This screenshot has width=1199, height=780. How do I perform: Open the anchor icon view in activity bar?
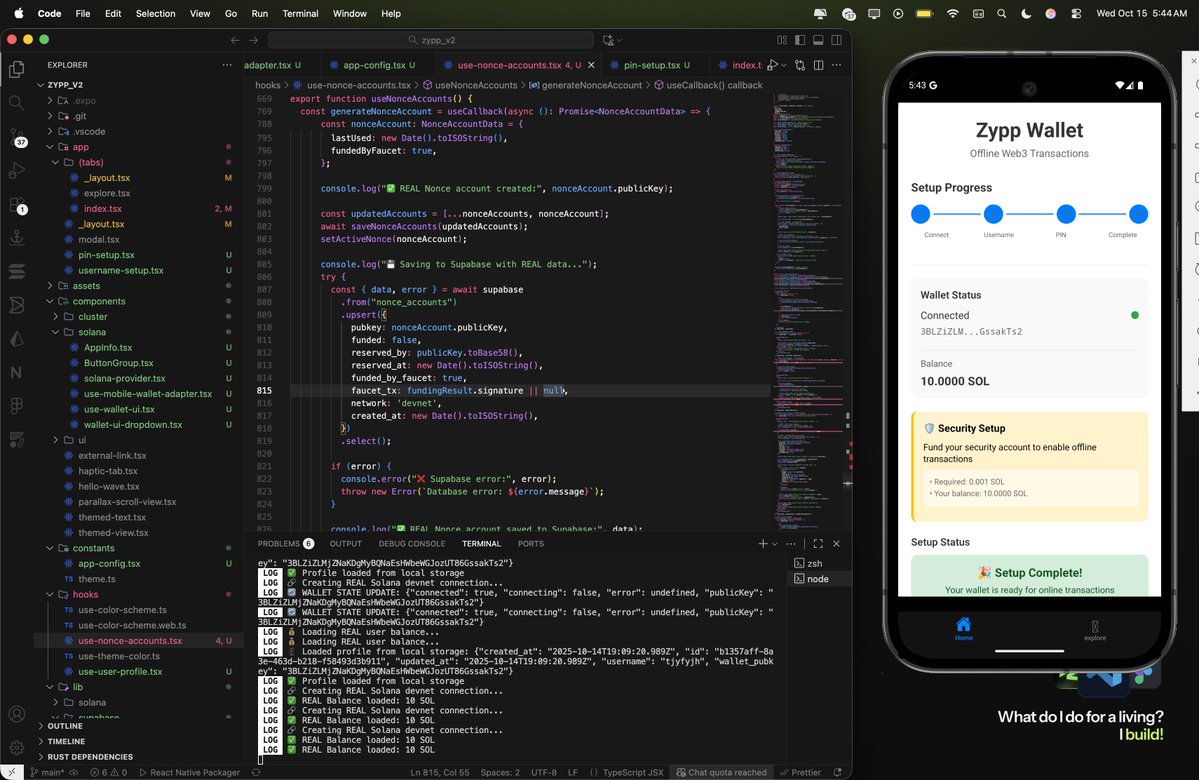tap(16, 238)
